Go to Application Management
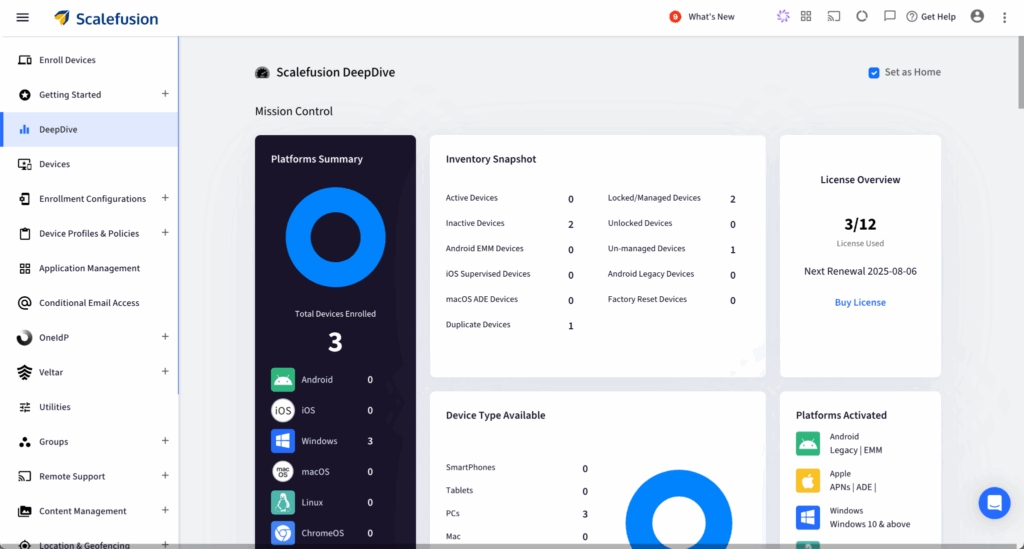Screen dimensions: 1024x549 tap(89, 268)
